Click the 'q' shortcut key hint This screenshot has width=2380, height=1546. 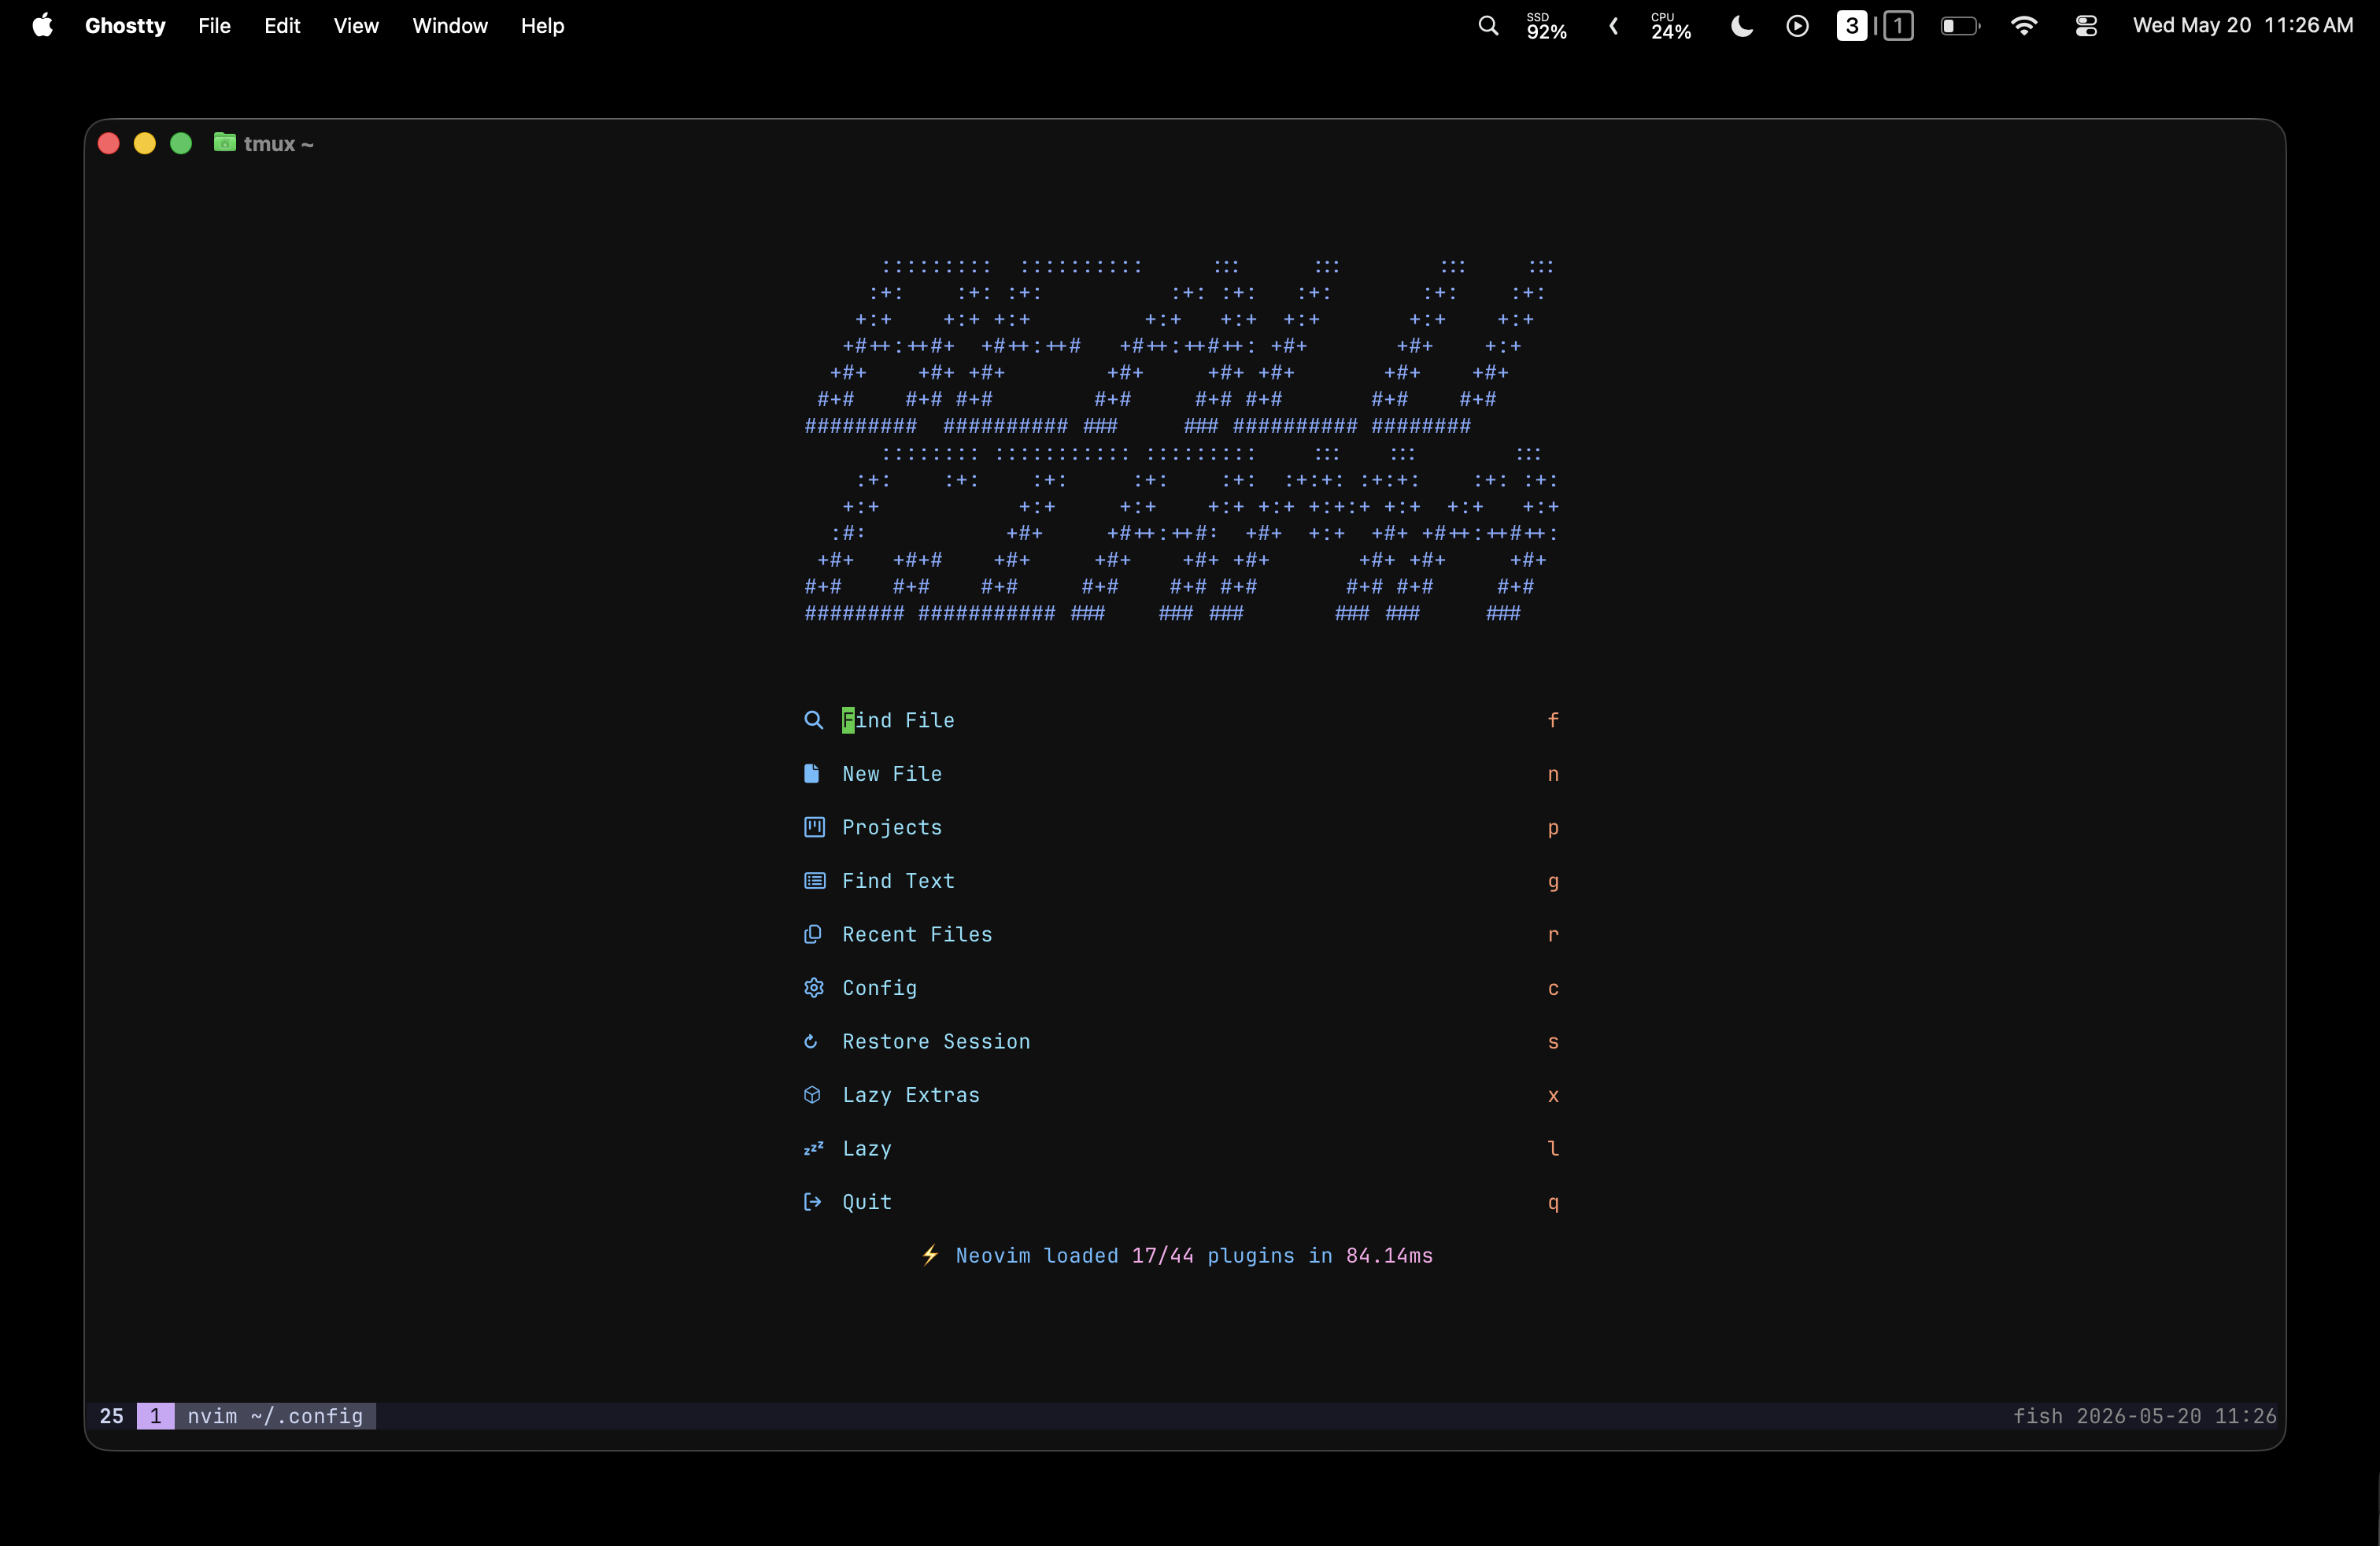pyautogui.click(x=1553, y=1203)
